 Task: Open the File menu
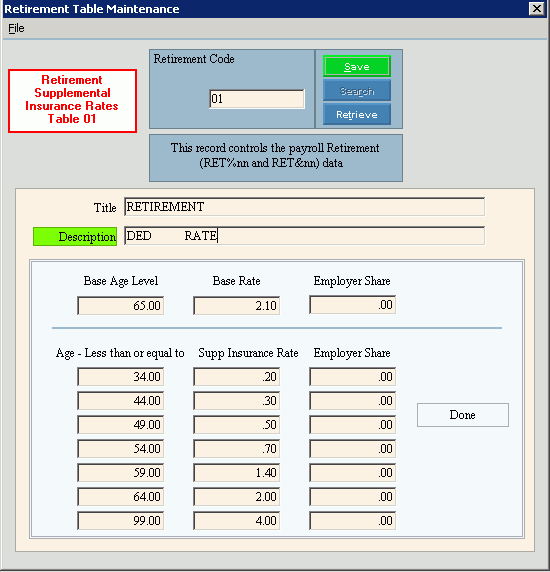point(16,28)
